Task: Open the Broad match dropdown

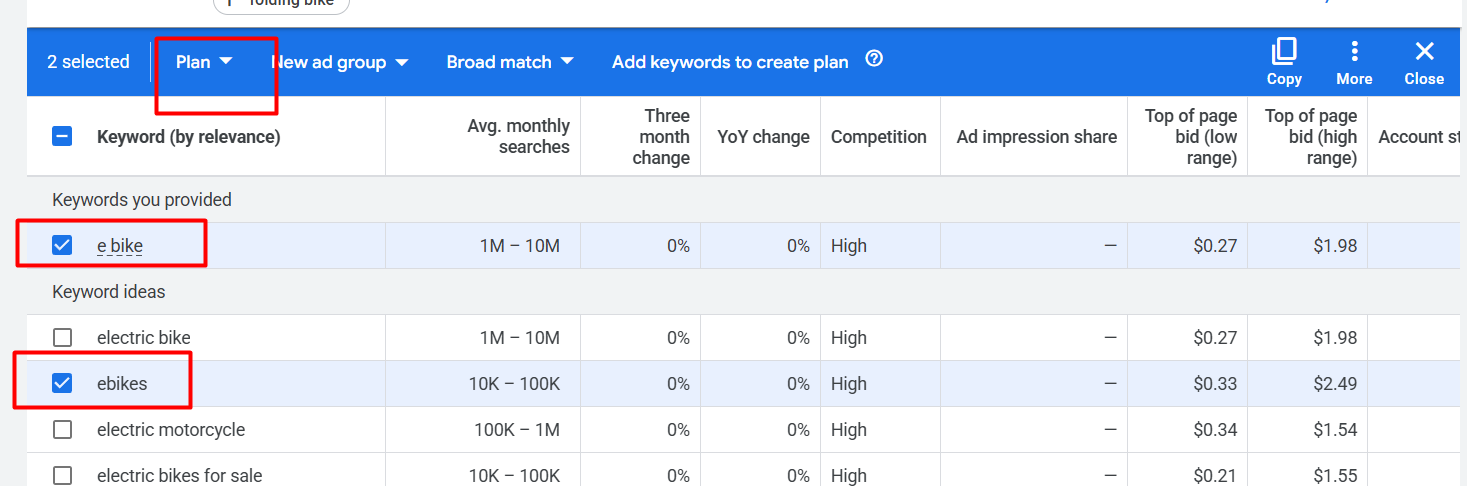Action: point(510,62)
